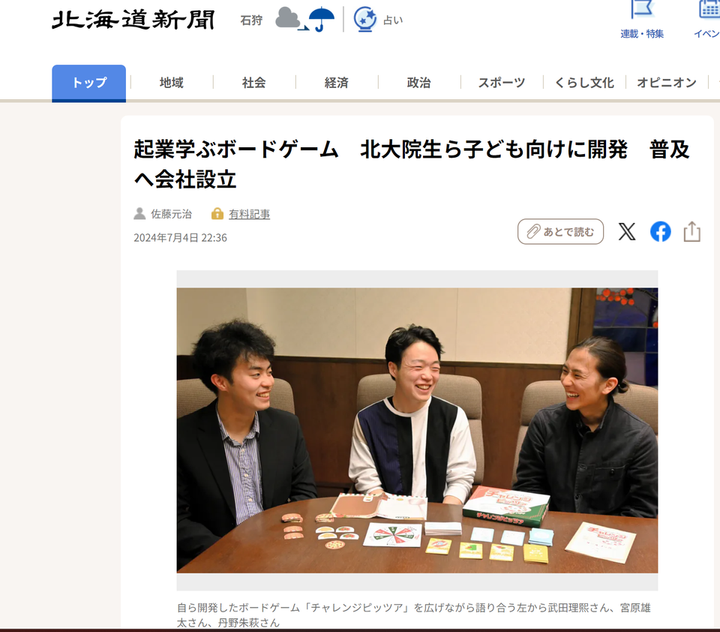
Task: Enlarge the board game article photo
Action: click(x=417, y=430)
